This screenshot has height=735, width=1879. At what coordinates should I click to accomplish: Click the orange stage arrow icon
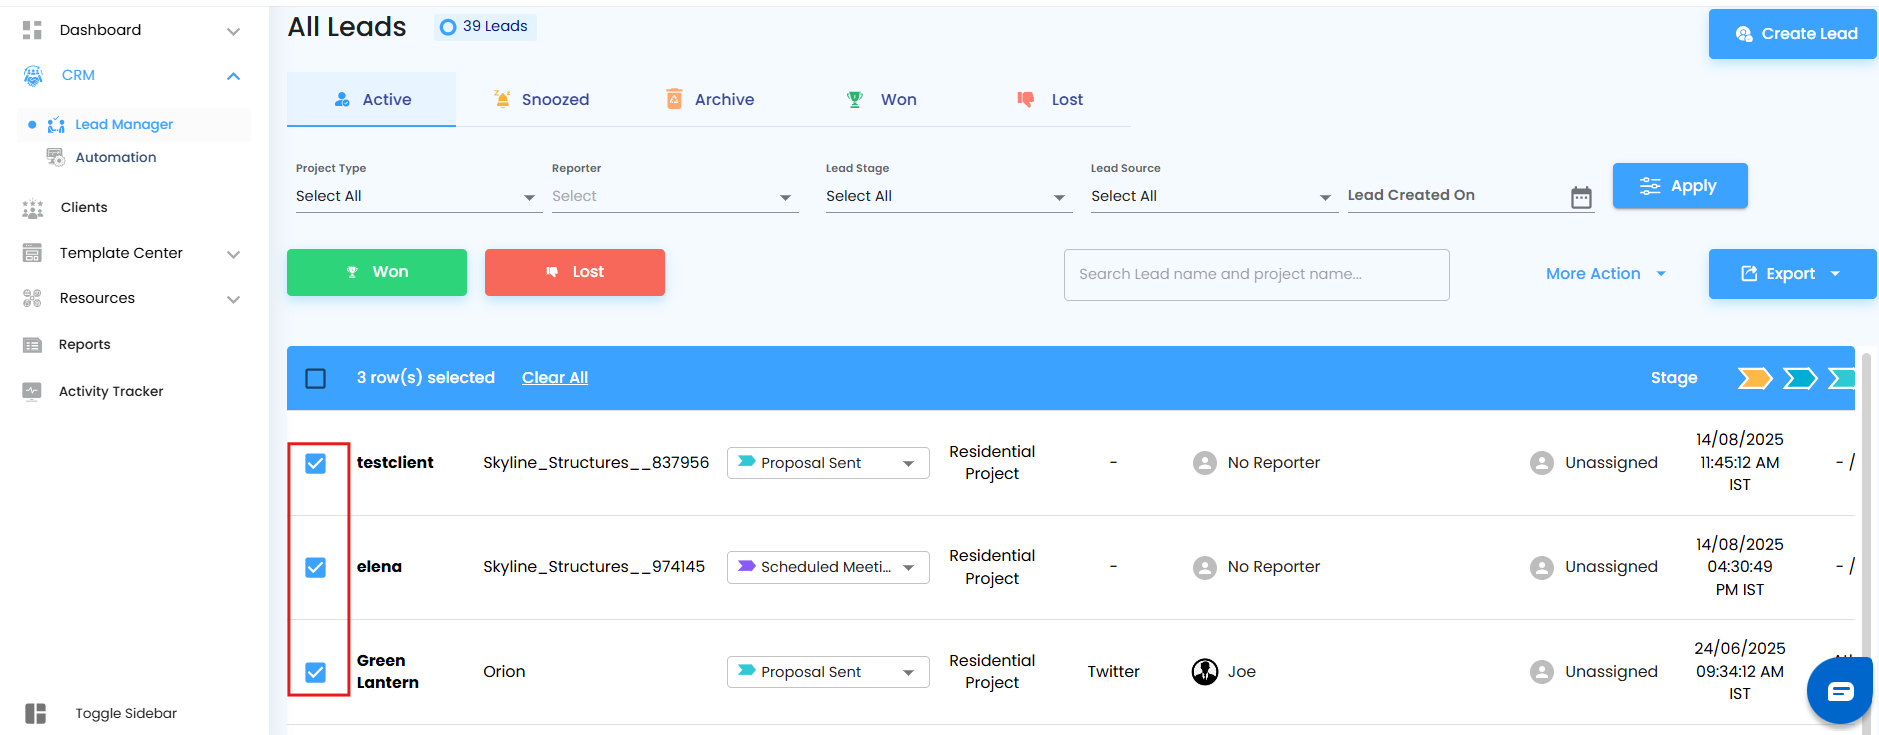pos(1754,378)
